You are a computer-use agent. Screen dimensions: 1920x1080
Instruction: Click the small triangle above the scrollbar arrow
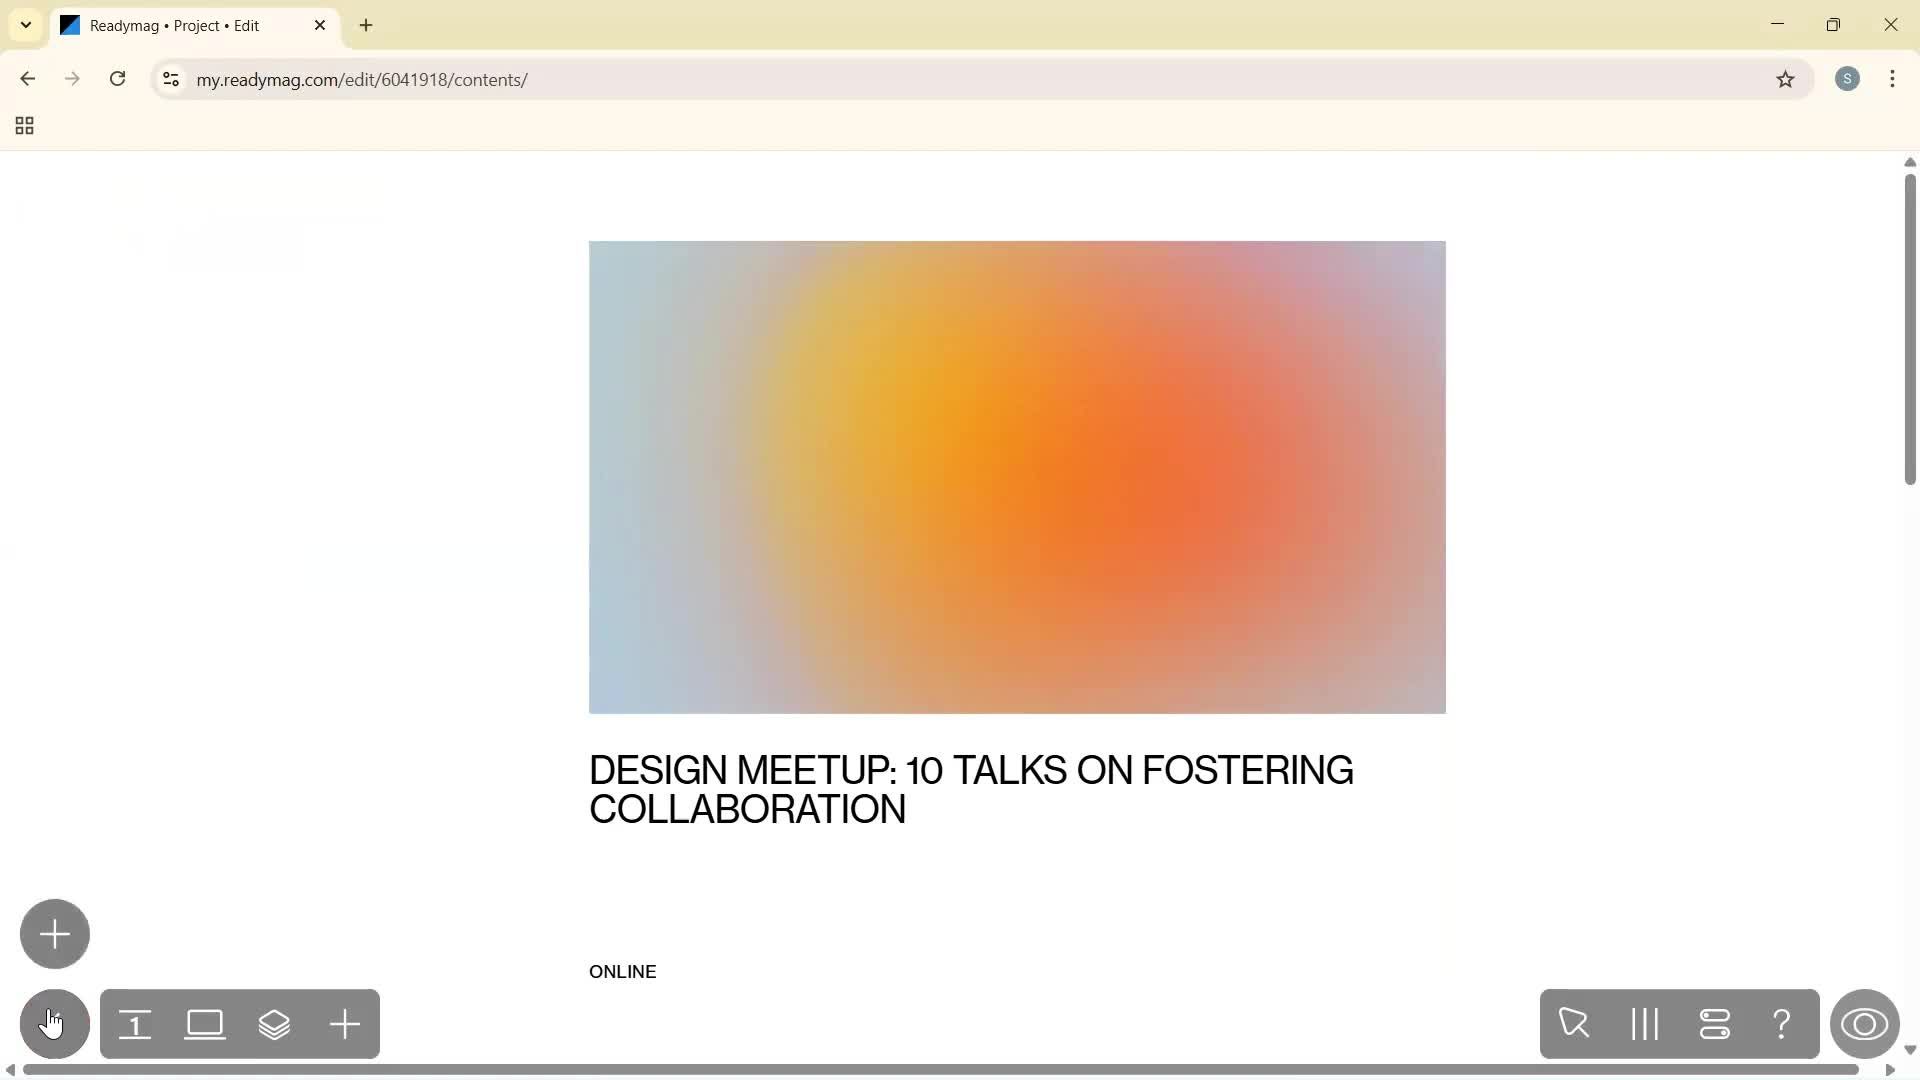1910,162
